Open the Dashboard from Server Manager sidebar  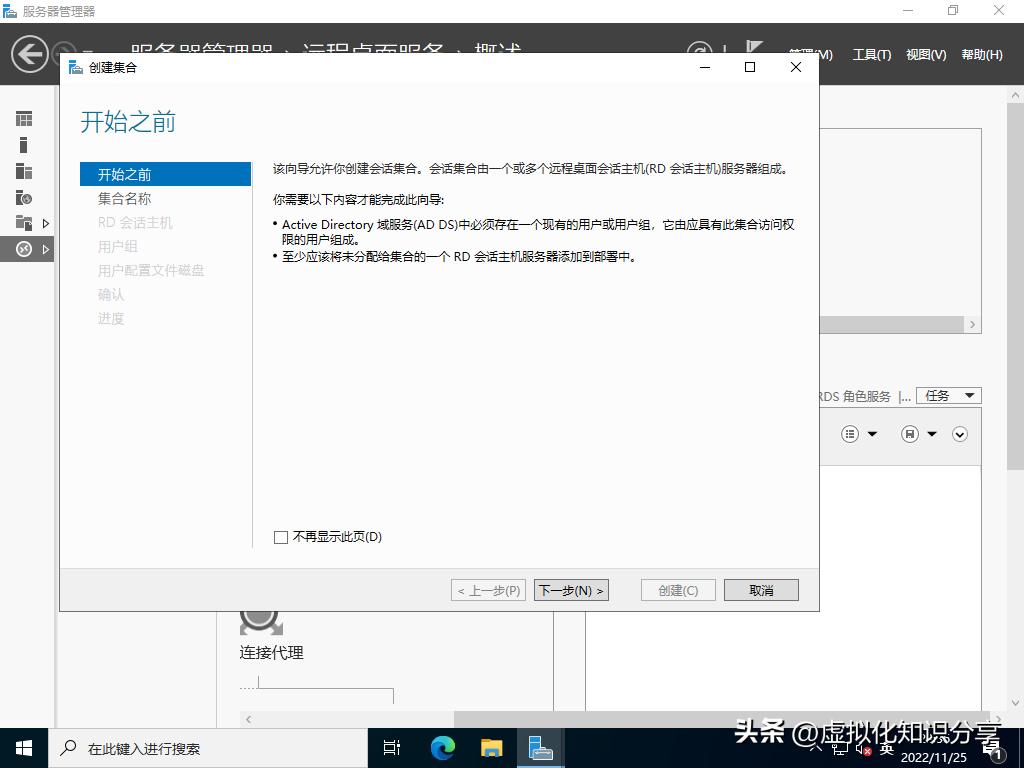click(23, 118)
